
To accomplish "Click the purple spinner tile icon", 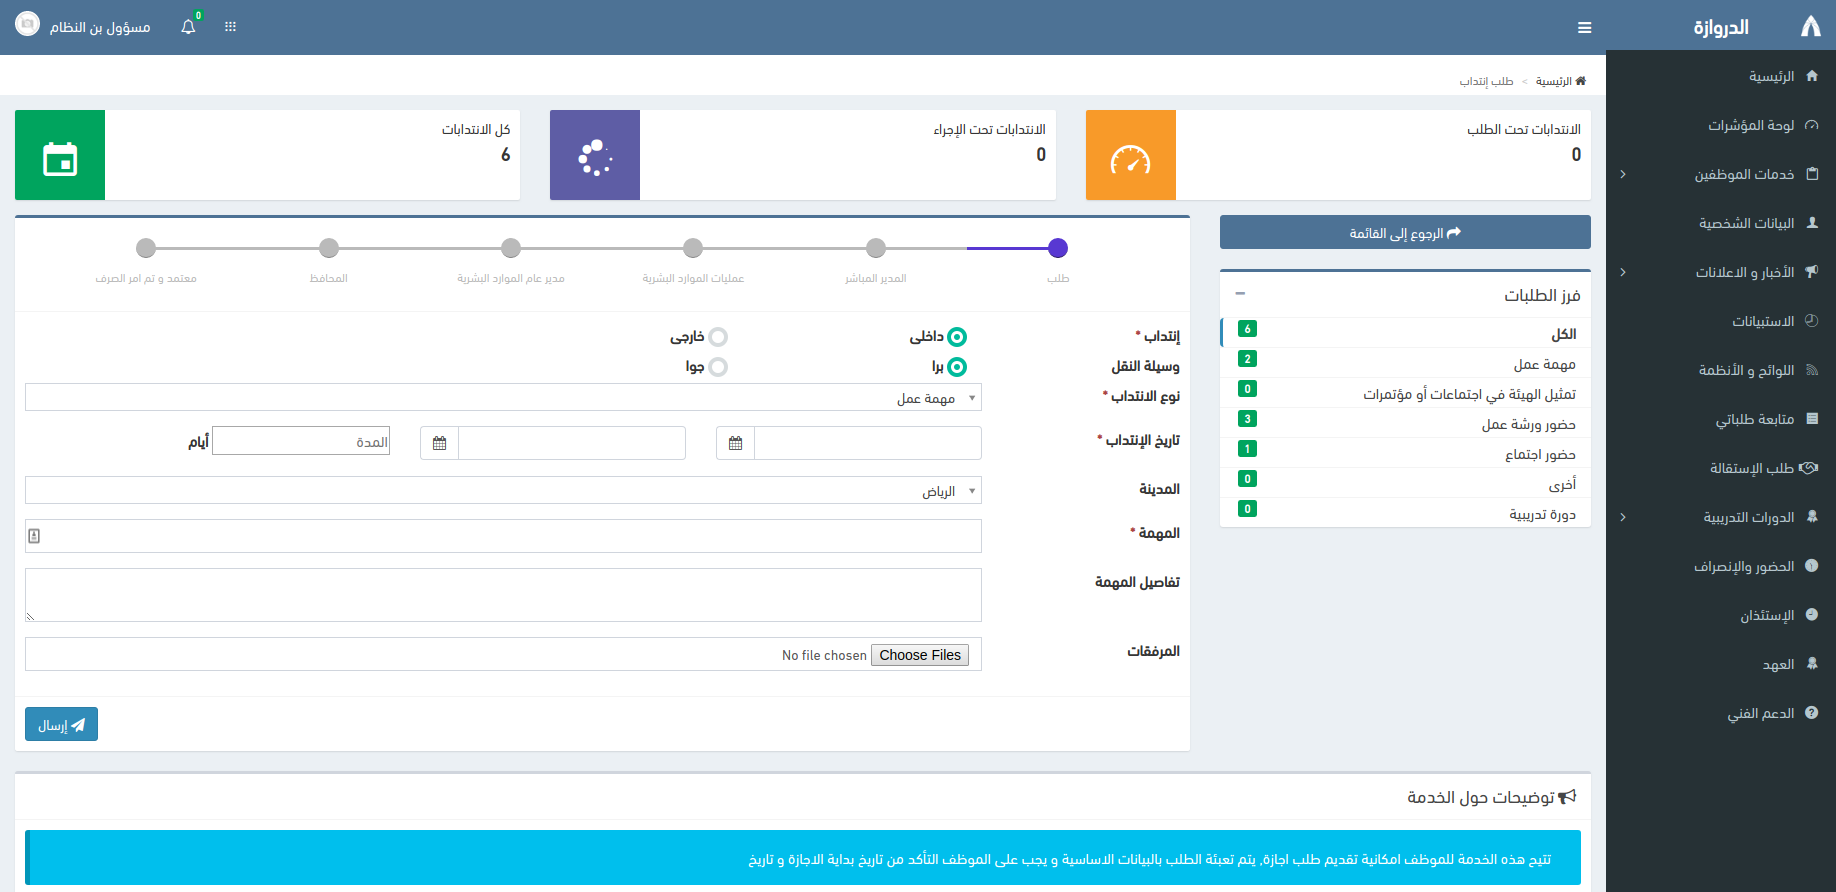I will coord(595,155).
